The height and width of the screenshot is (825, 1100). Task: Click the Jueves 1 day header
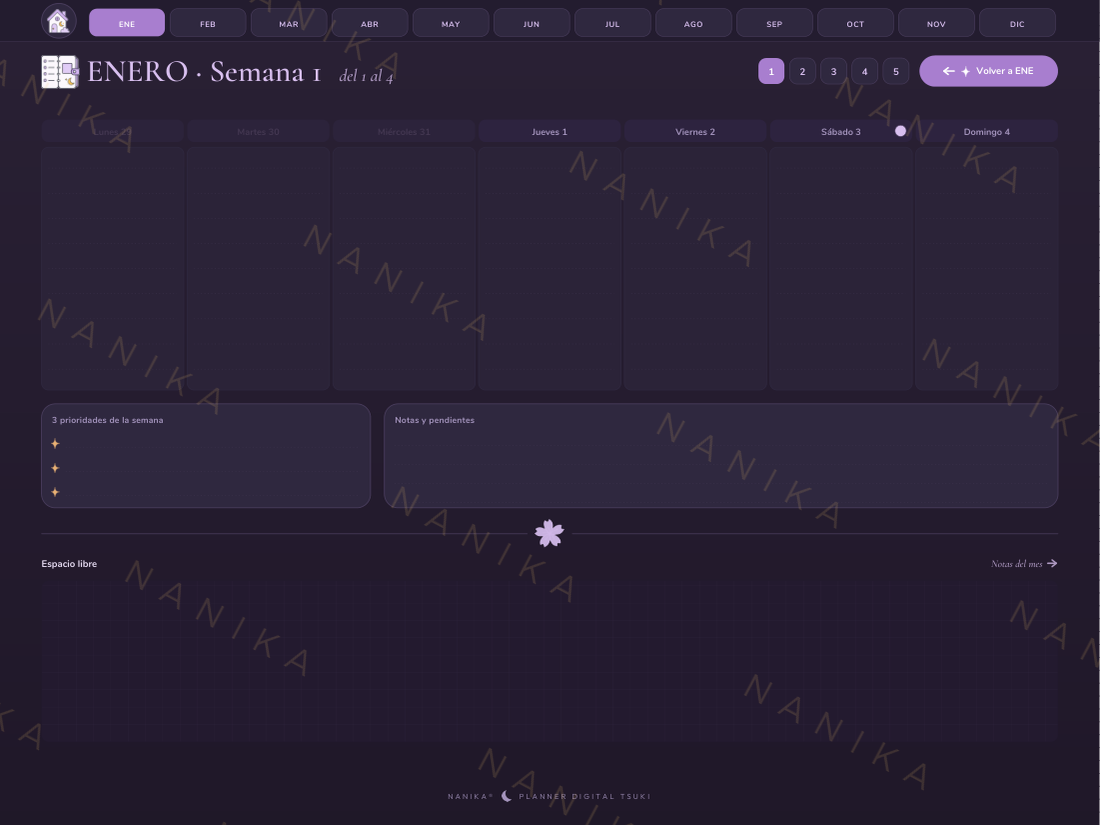(x=549, y=131)
